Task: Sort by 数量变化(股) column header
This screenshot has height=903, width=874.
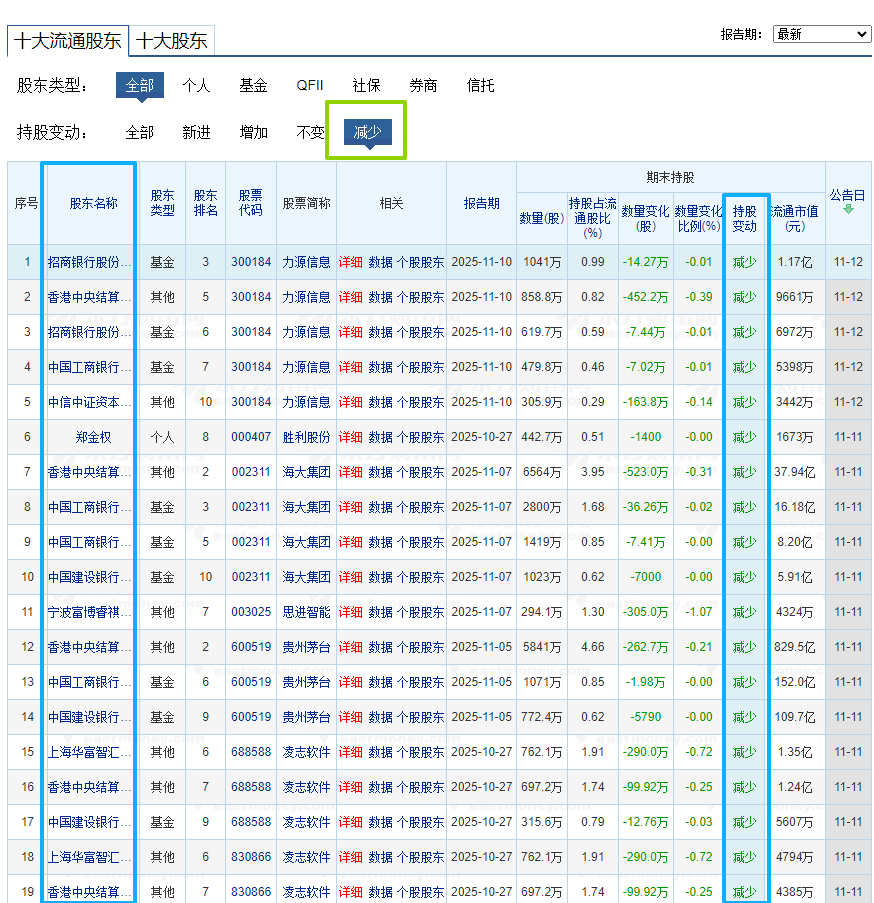Action: click(x=645, y=219)
